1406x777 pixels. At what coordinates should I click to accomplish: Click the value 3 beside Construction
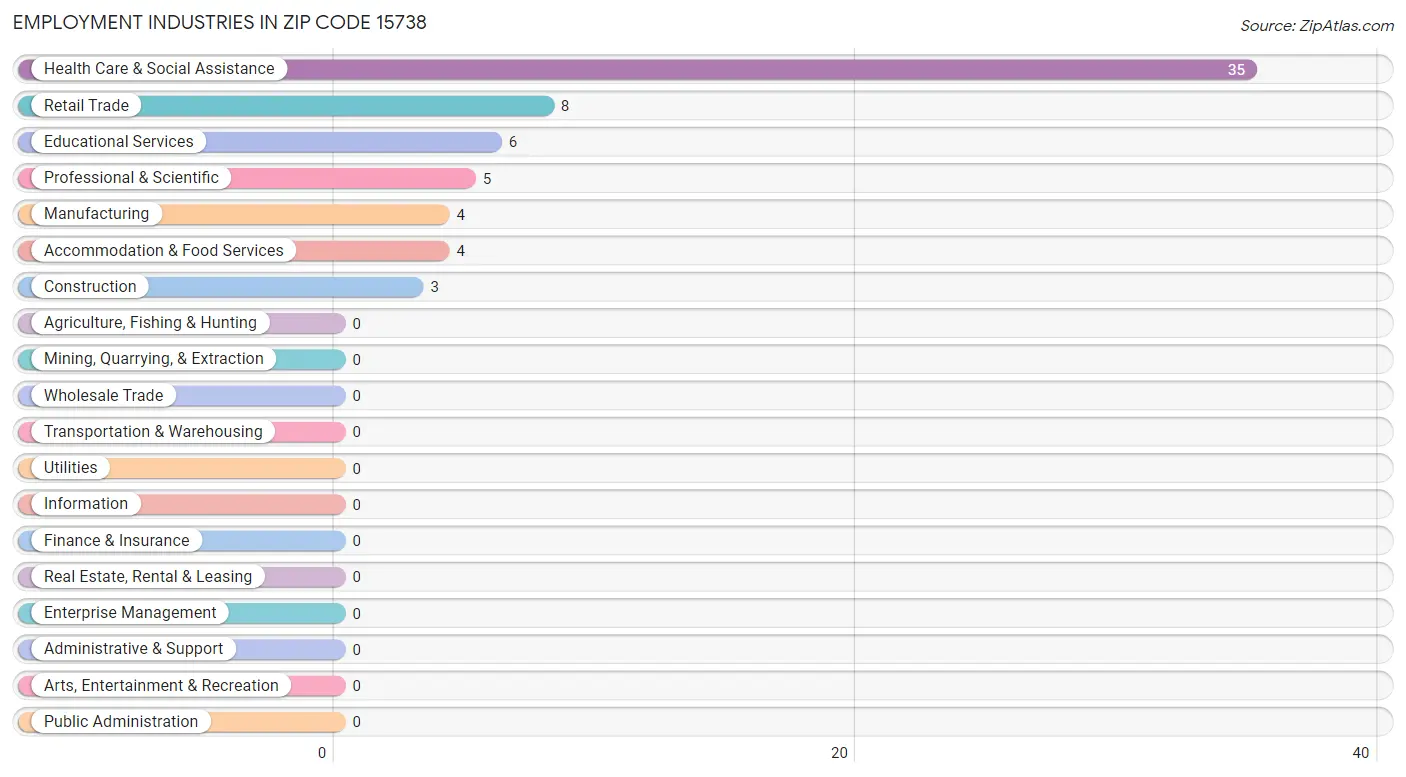tap(435, 287)
